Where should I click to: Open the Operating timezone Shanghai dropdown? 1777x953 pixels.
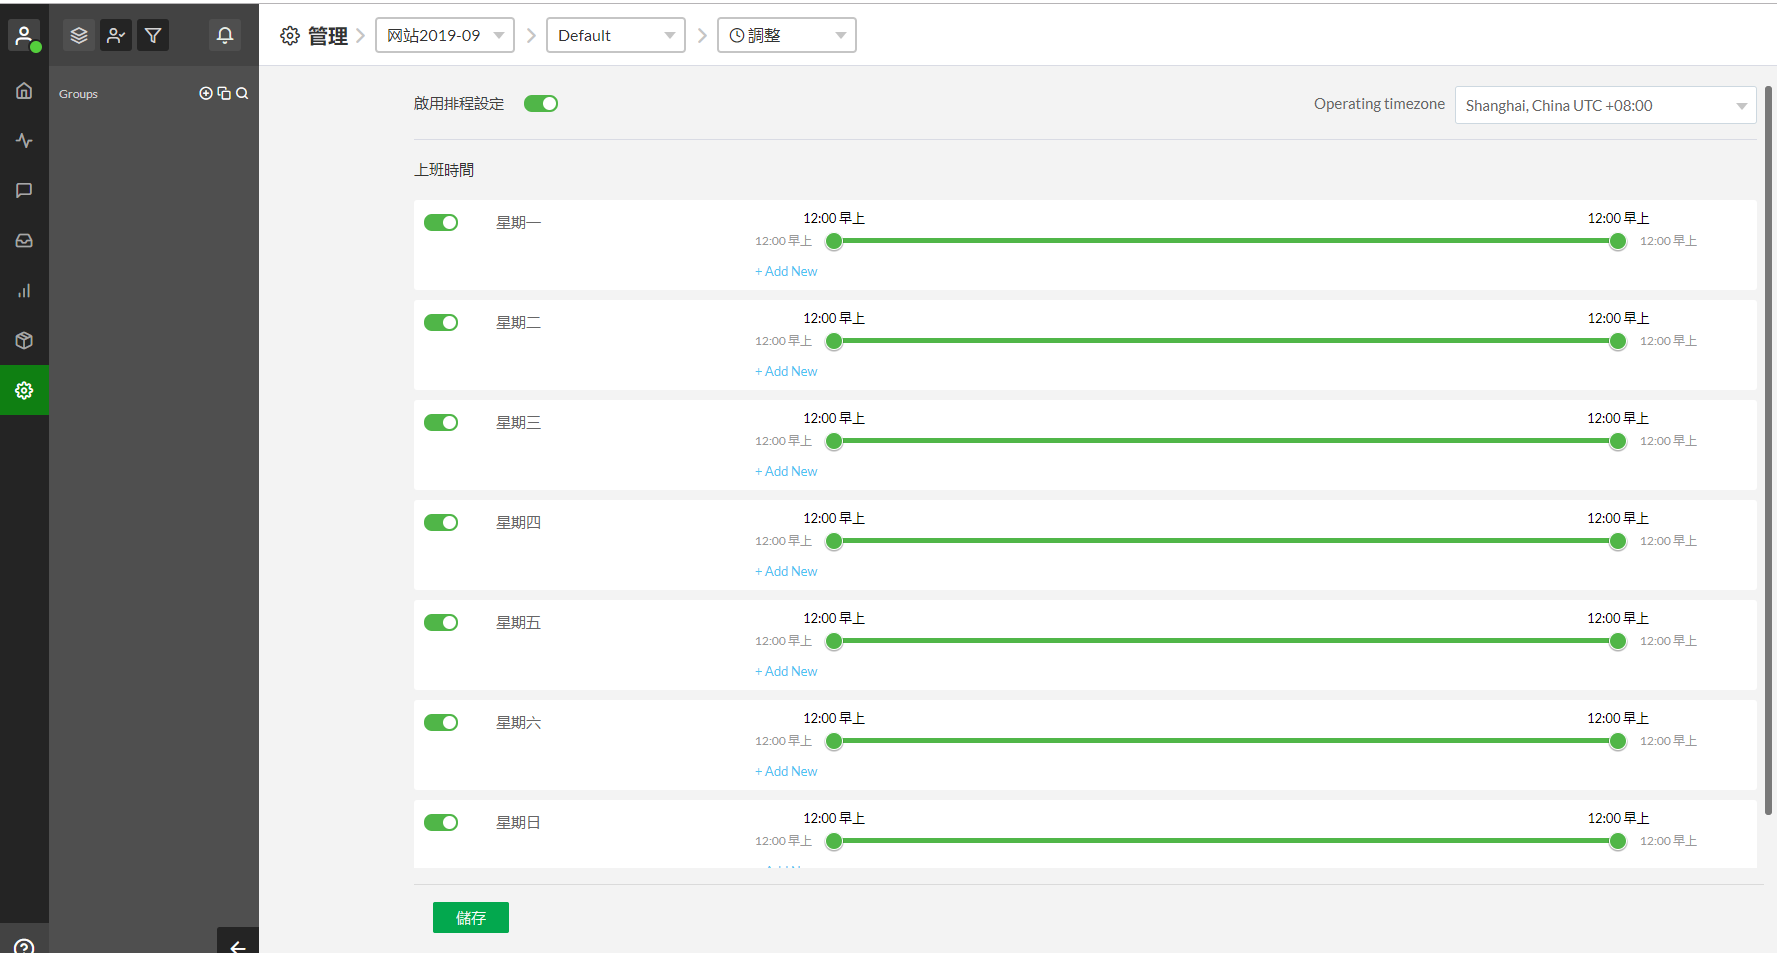[x=1604, y=106]
